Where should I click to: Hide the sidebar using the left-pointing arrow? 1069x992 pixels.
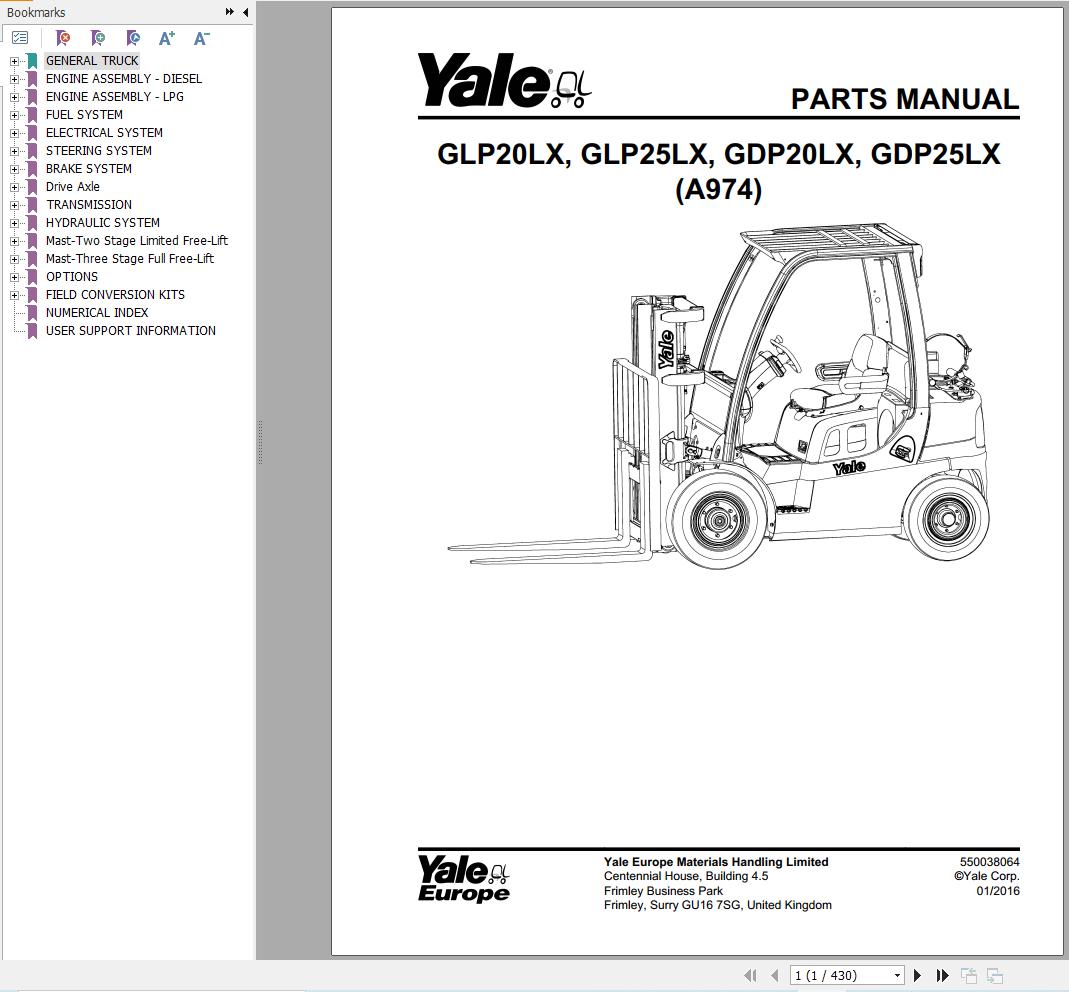point(245,12)
